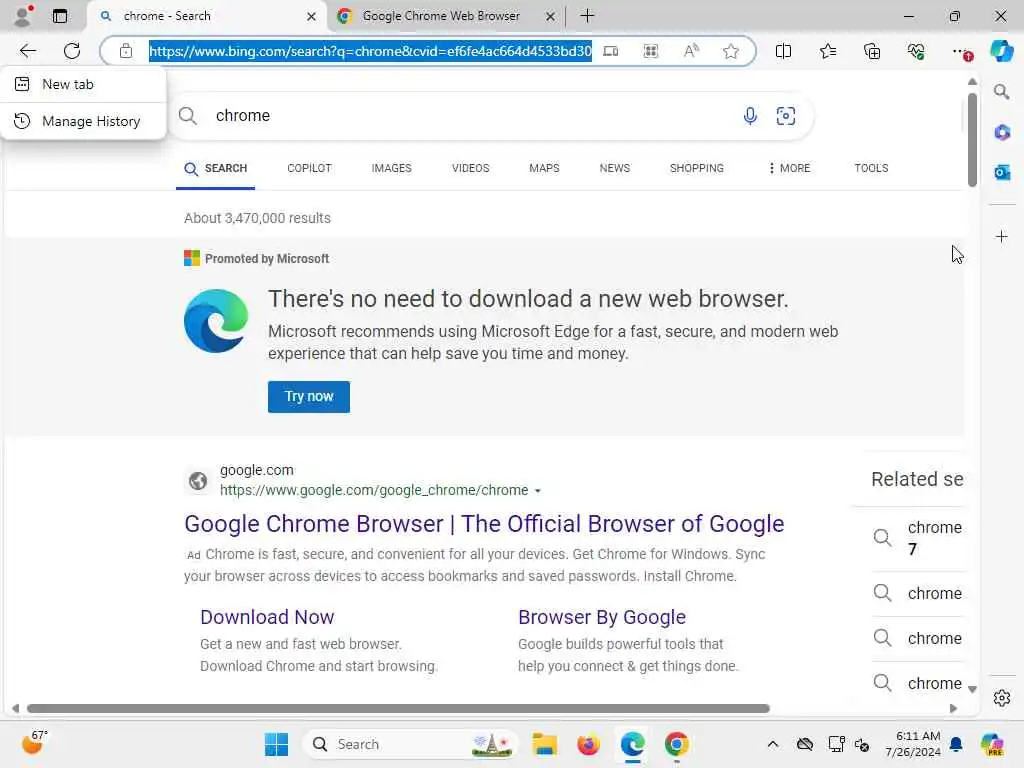The image size is (1024, 768).
Task: Open the tab actions menu icon
Action: 59,16
